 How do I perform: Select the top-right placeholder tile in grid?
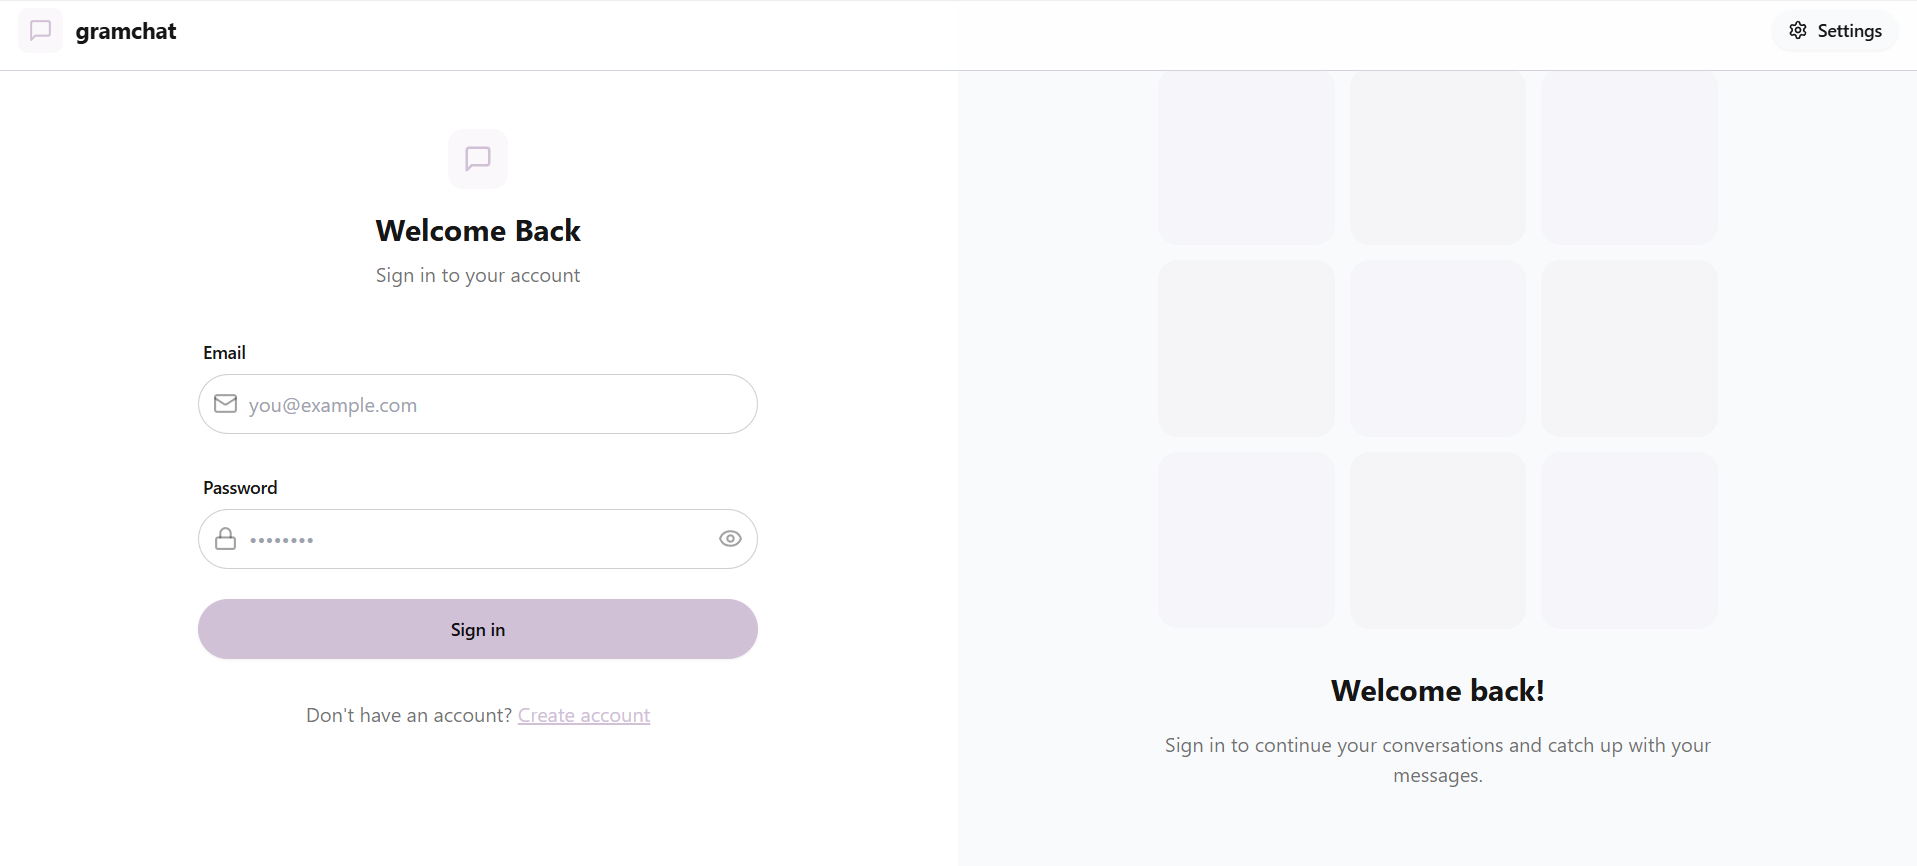pos(1629,157)
